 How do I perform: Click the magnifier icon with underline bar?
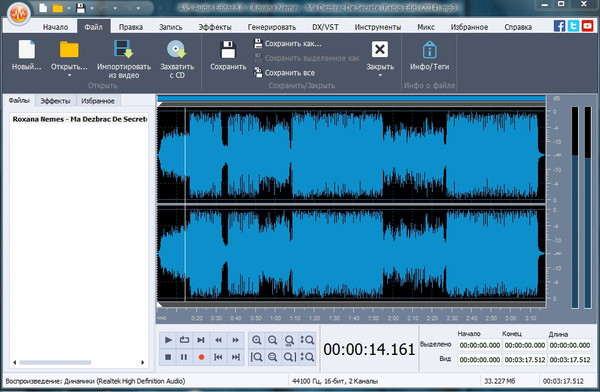[289, 340]
